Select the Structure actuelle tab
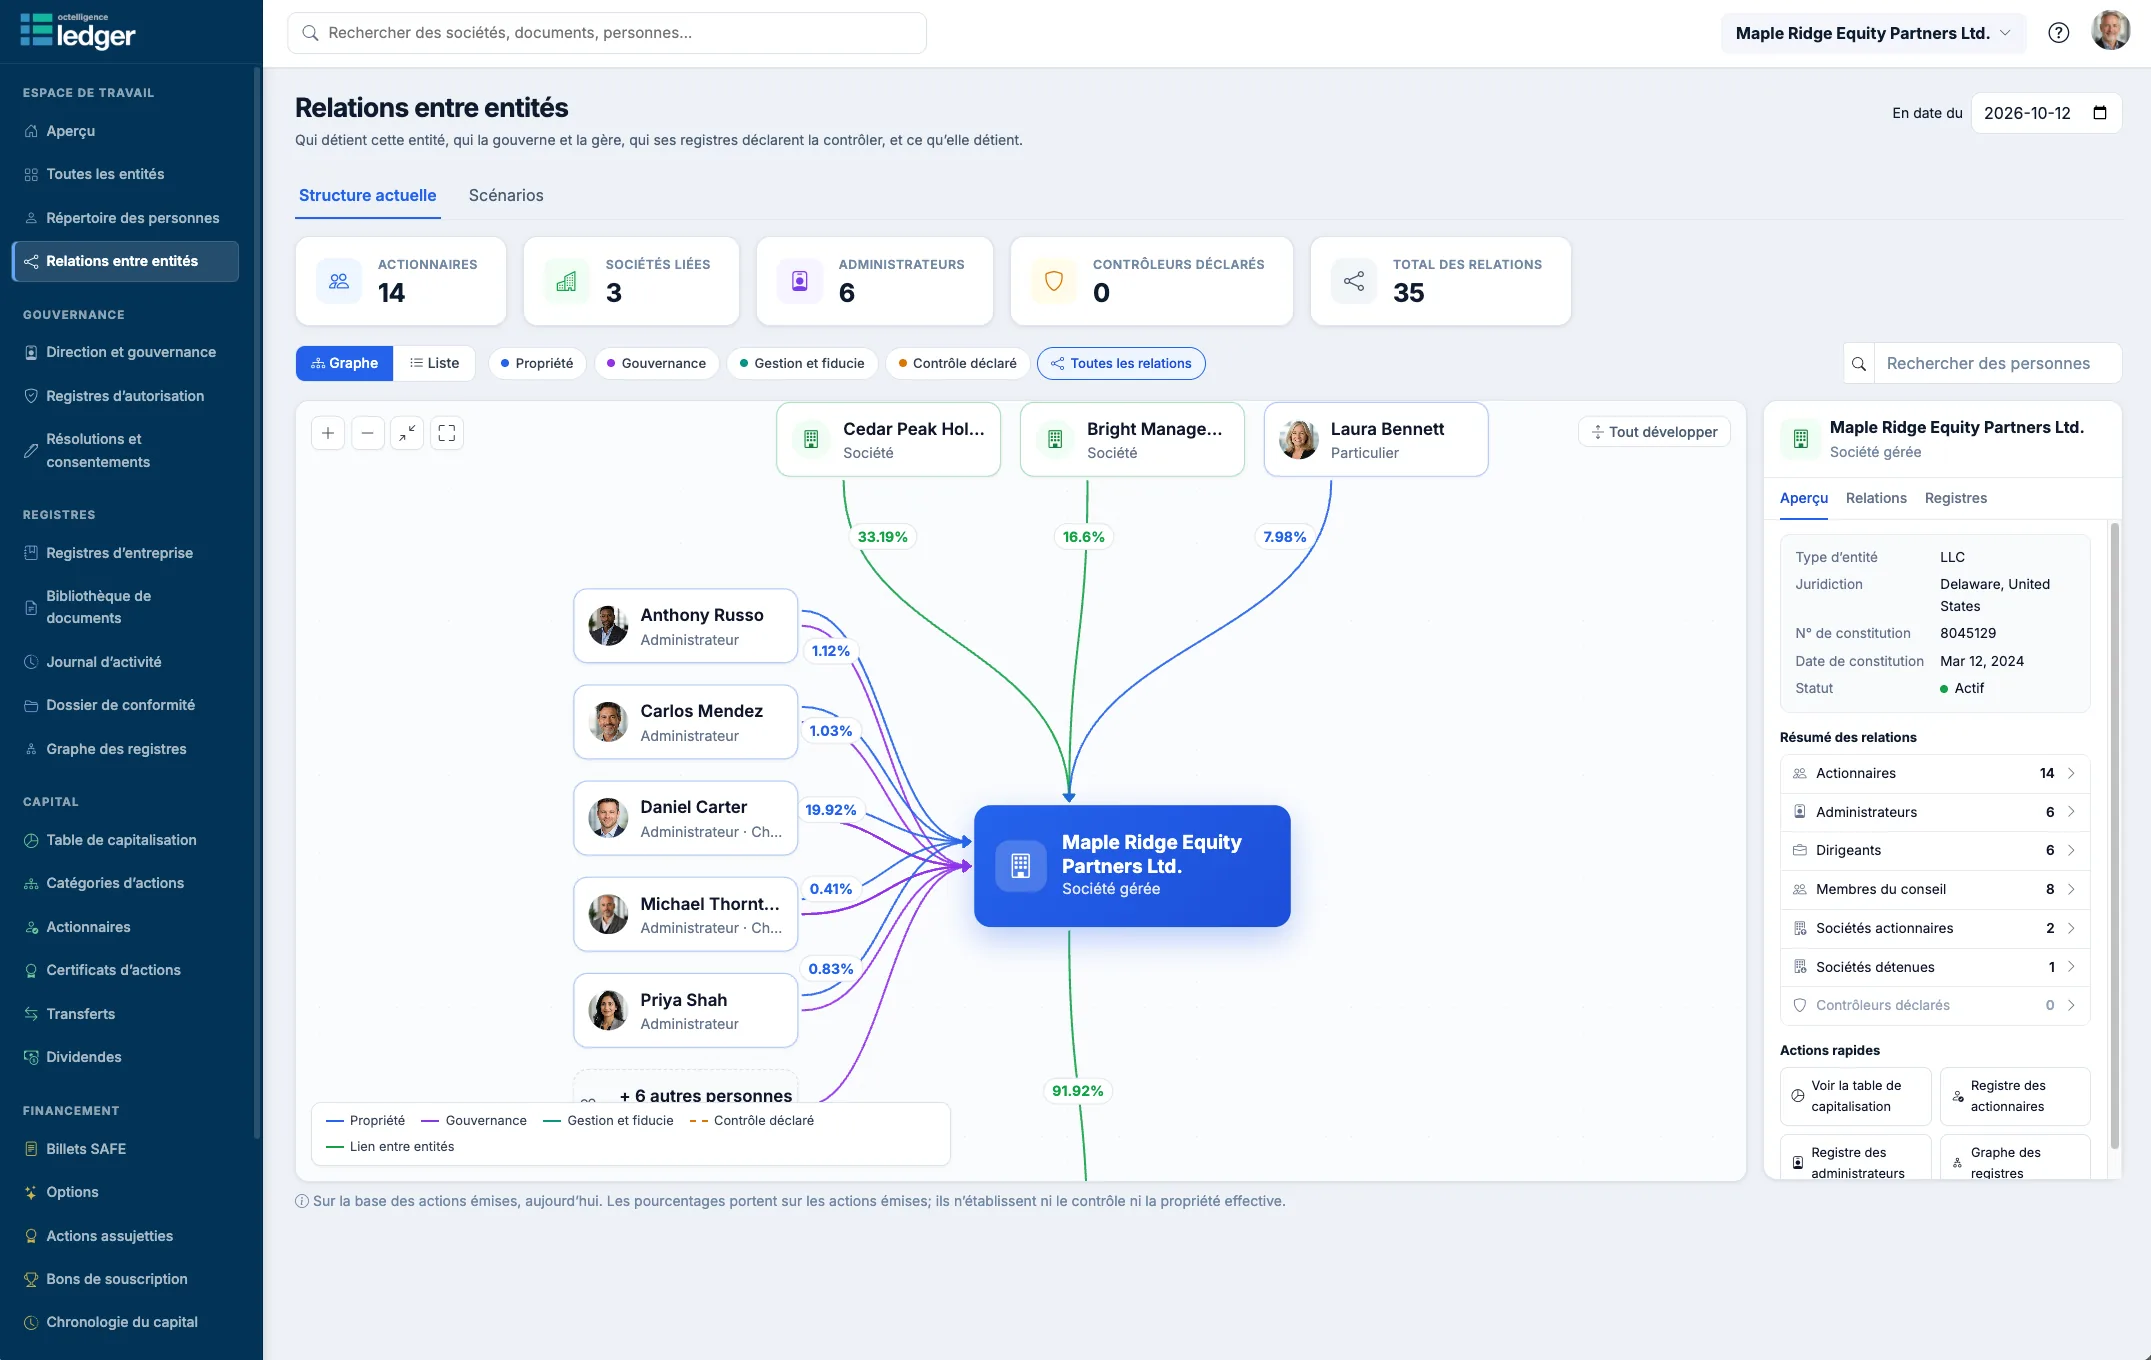This screenshot has height=1360, width=2151. [367, 195]
